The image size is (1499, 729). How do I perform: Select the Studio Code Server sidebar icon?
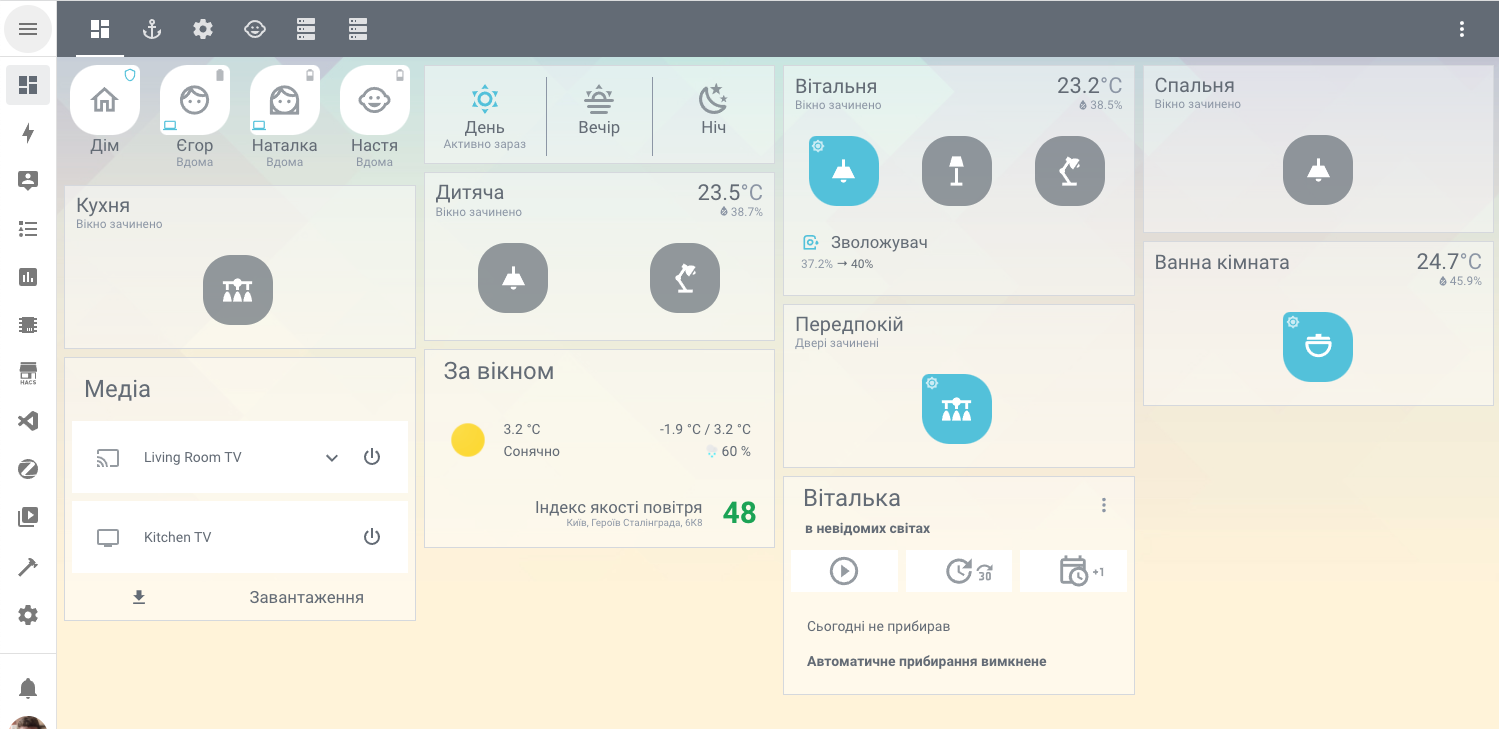(27, 420)
